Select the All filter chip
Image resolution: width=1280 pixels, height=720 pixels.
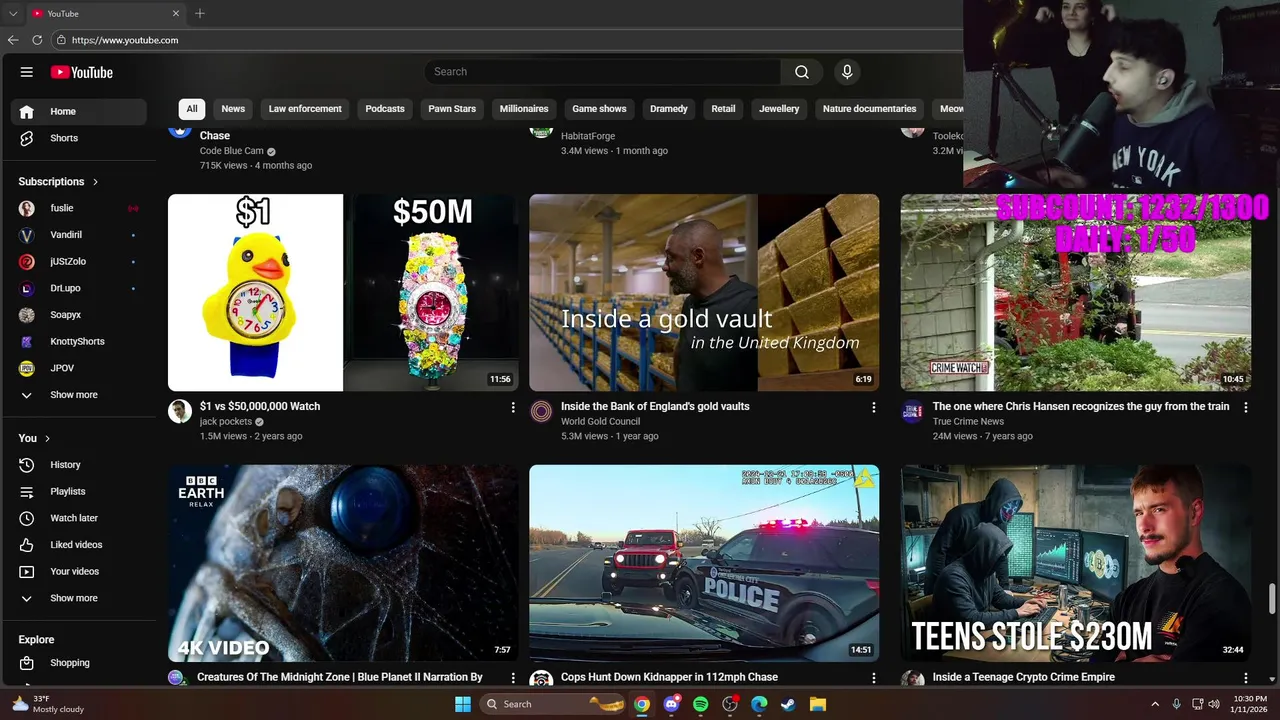(x=192, y=109)
